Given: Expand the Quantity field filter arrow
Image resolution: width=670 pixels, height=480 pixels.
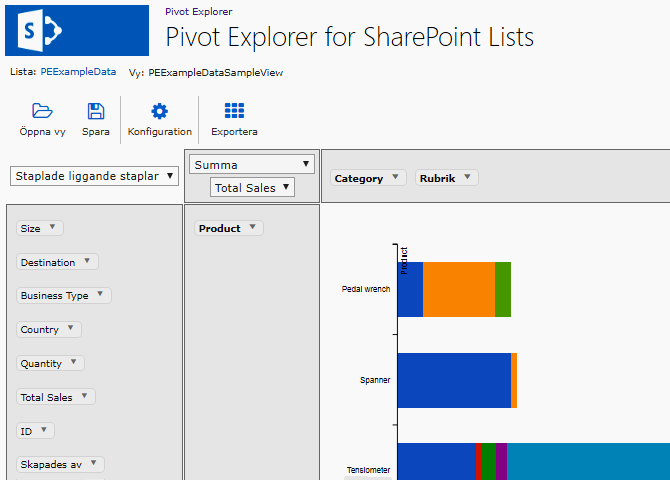Looking at the screenshot, I should pos(73,362).
